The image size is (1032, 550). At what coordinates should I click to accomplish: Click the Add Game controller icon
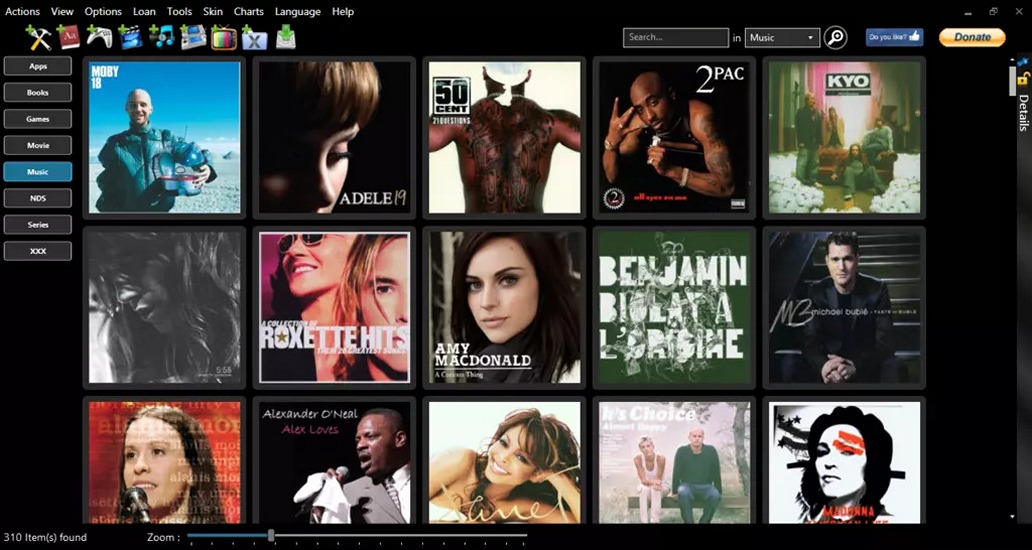(99, 36)
